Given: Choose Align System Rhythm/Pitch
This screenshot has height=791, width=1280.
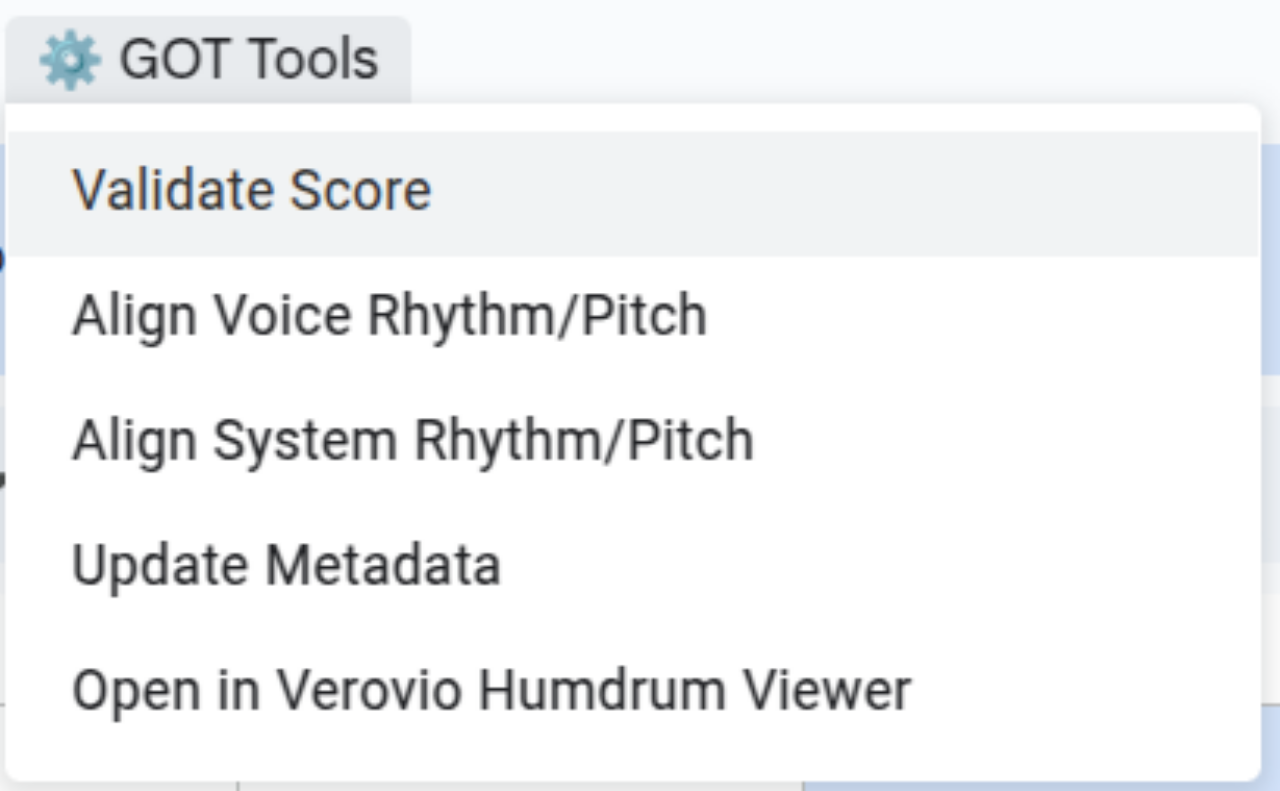Looking at the screenshot, I should click(633, 442).
